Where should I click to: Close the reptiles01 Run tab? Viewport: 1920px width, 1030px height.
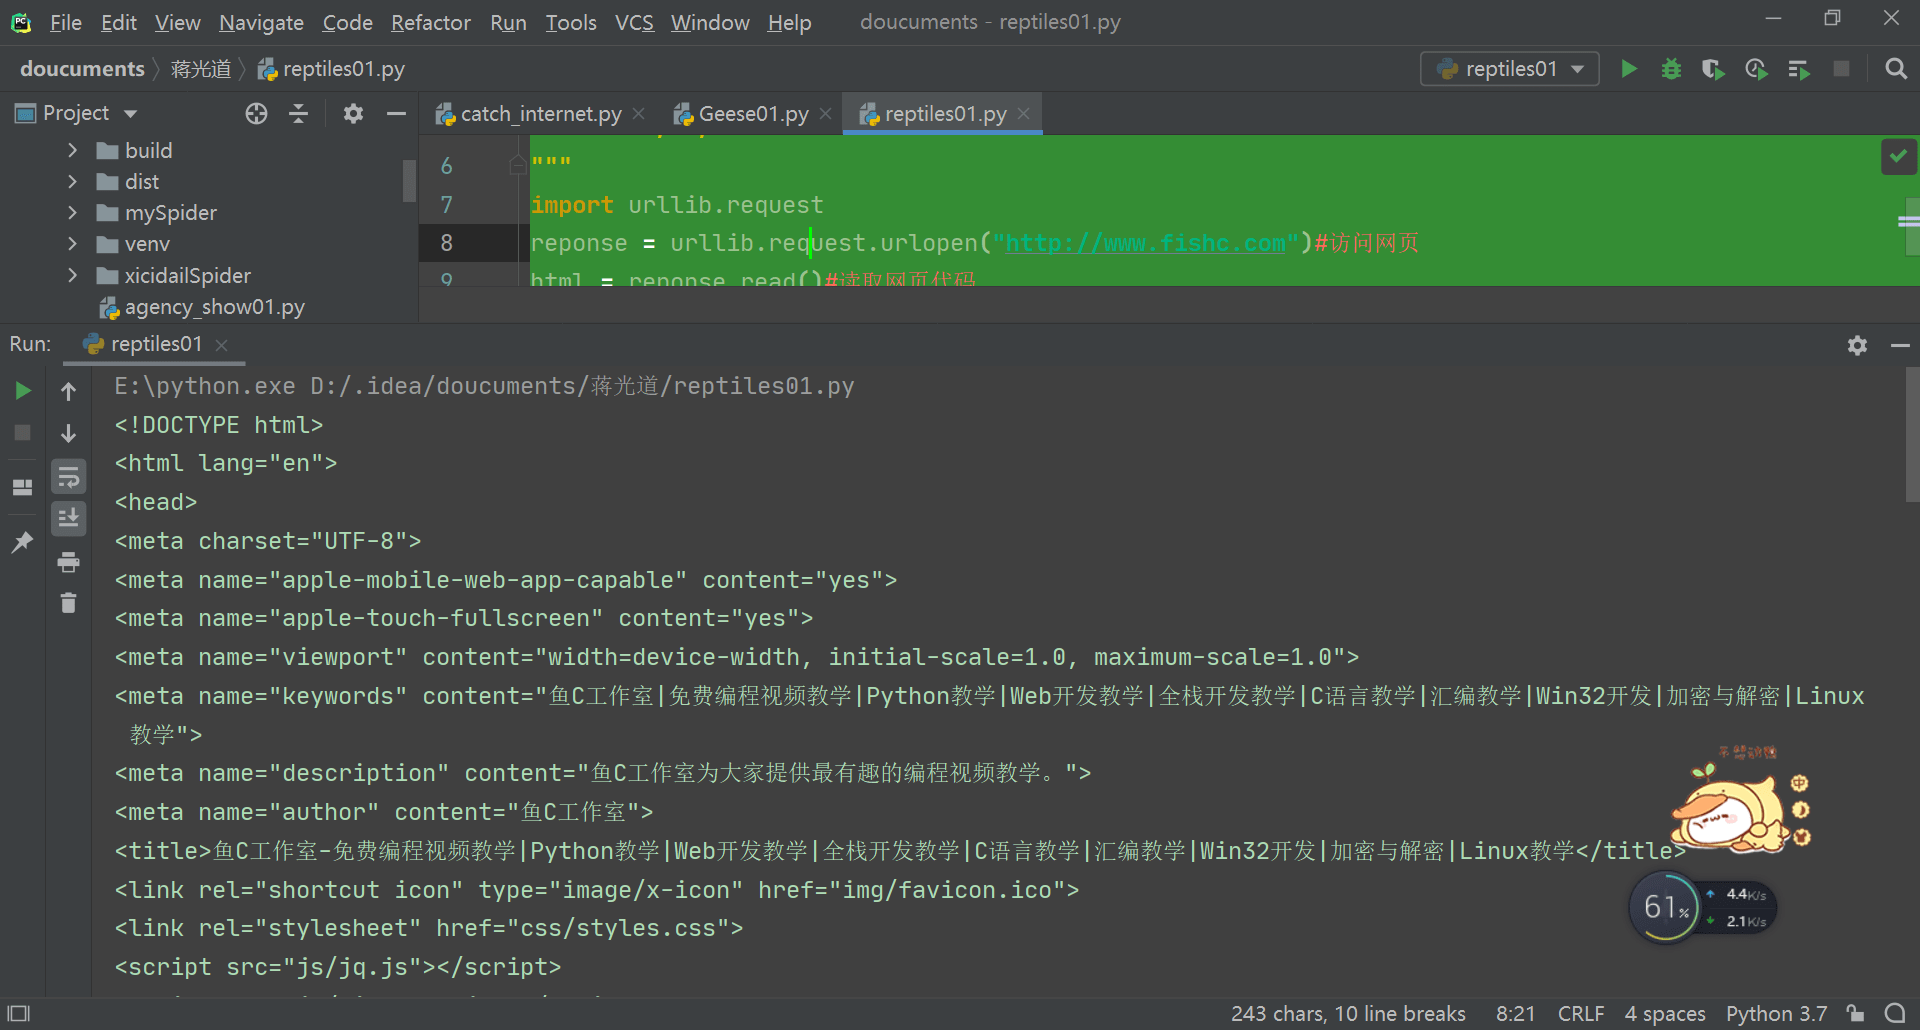pos(222,345)
